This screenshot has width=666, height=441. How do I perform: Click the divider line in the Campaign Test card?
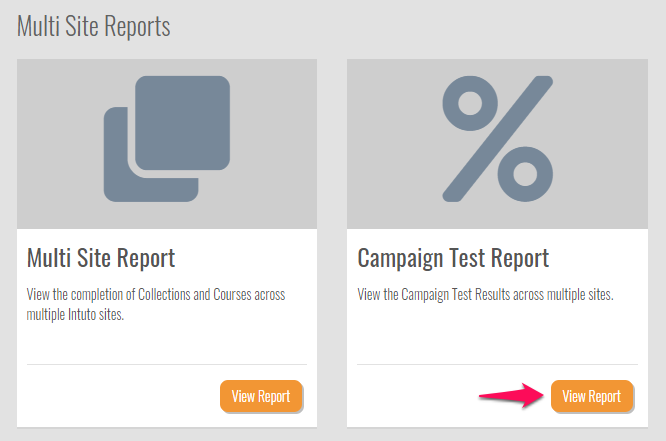496,364
